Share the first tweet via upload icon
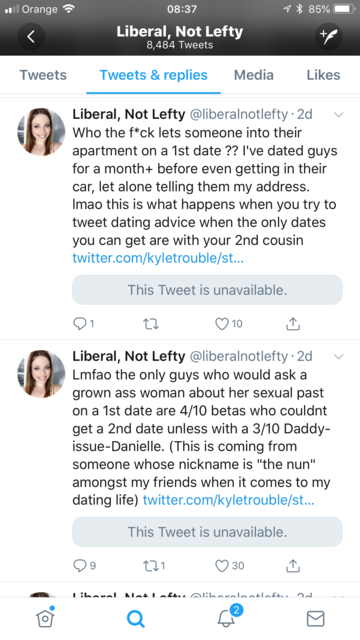The image size is (360, 640). pos(293,324)
